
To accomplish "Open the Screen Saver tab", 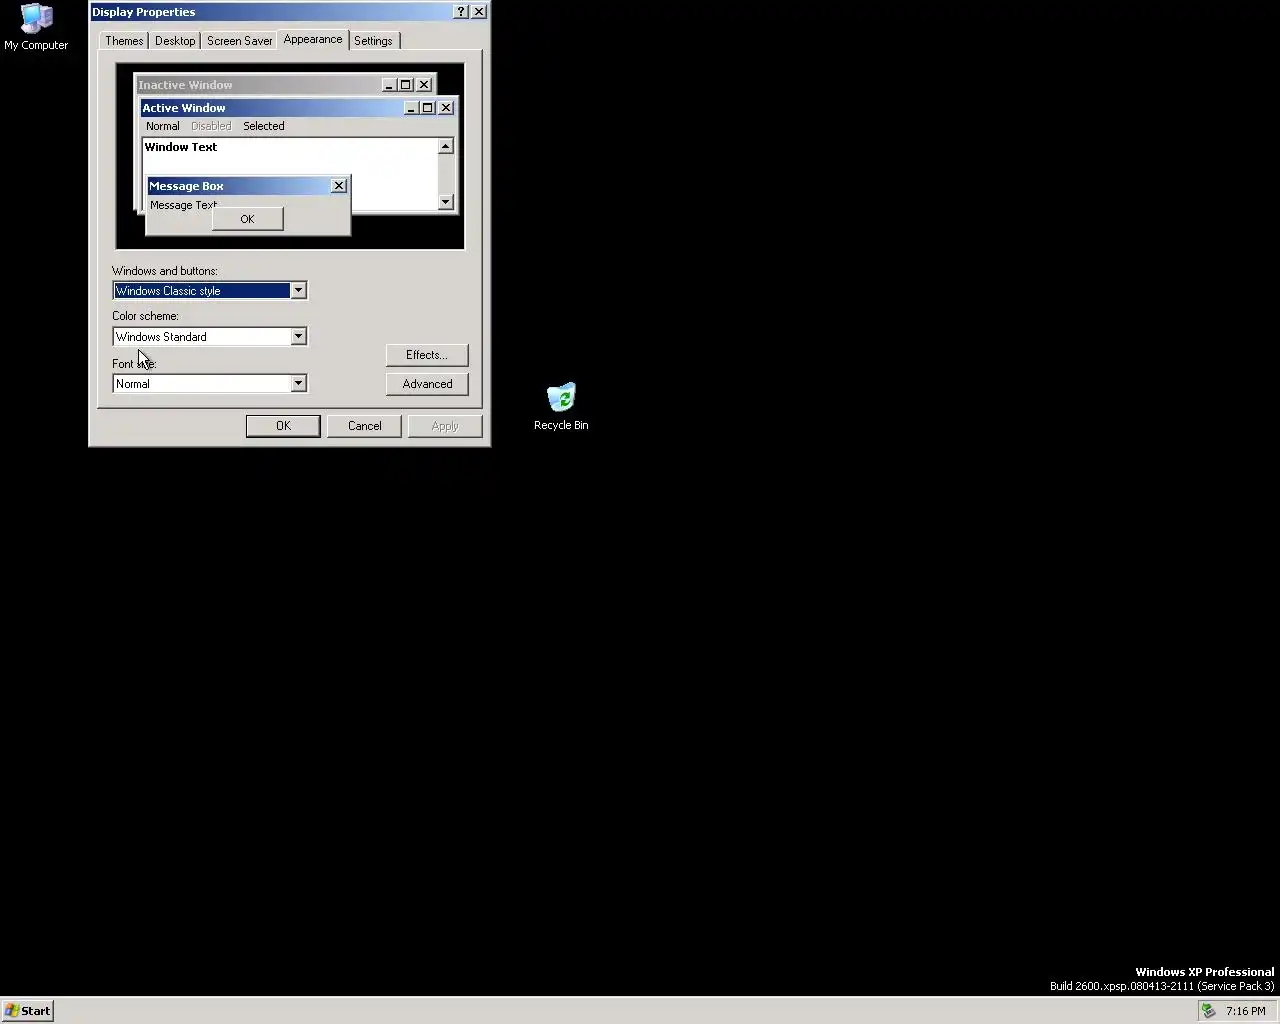I will (239, 41).
